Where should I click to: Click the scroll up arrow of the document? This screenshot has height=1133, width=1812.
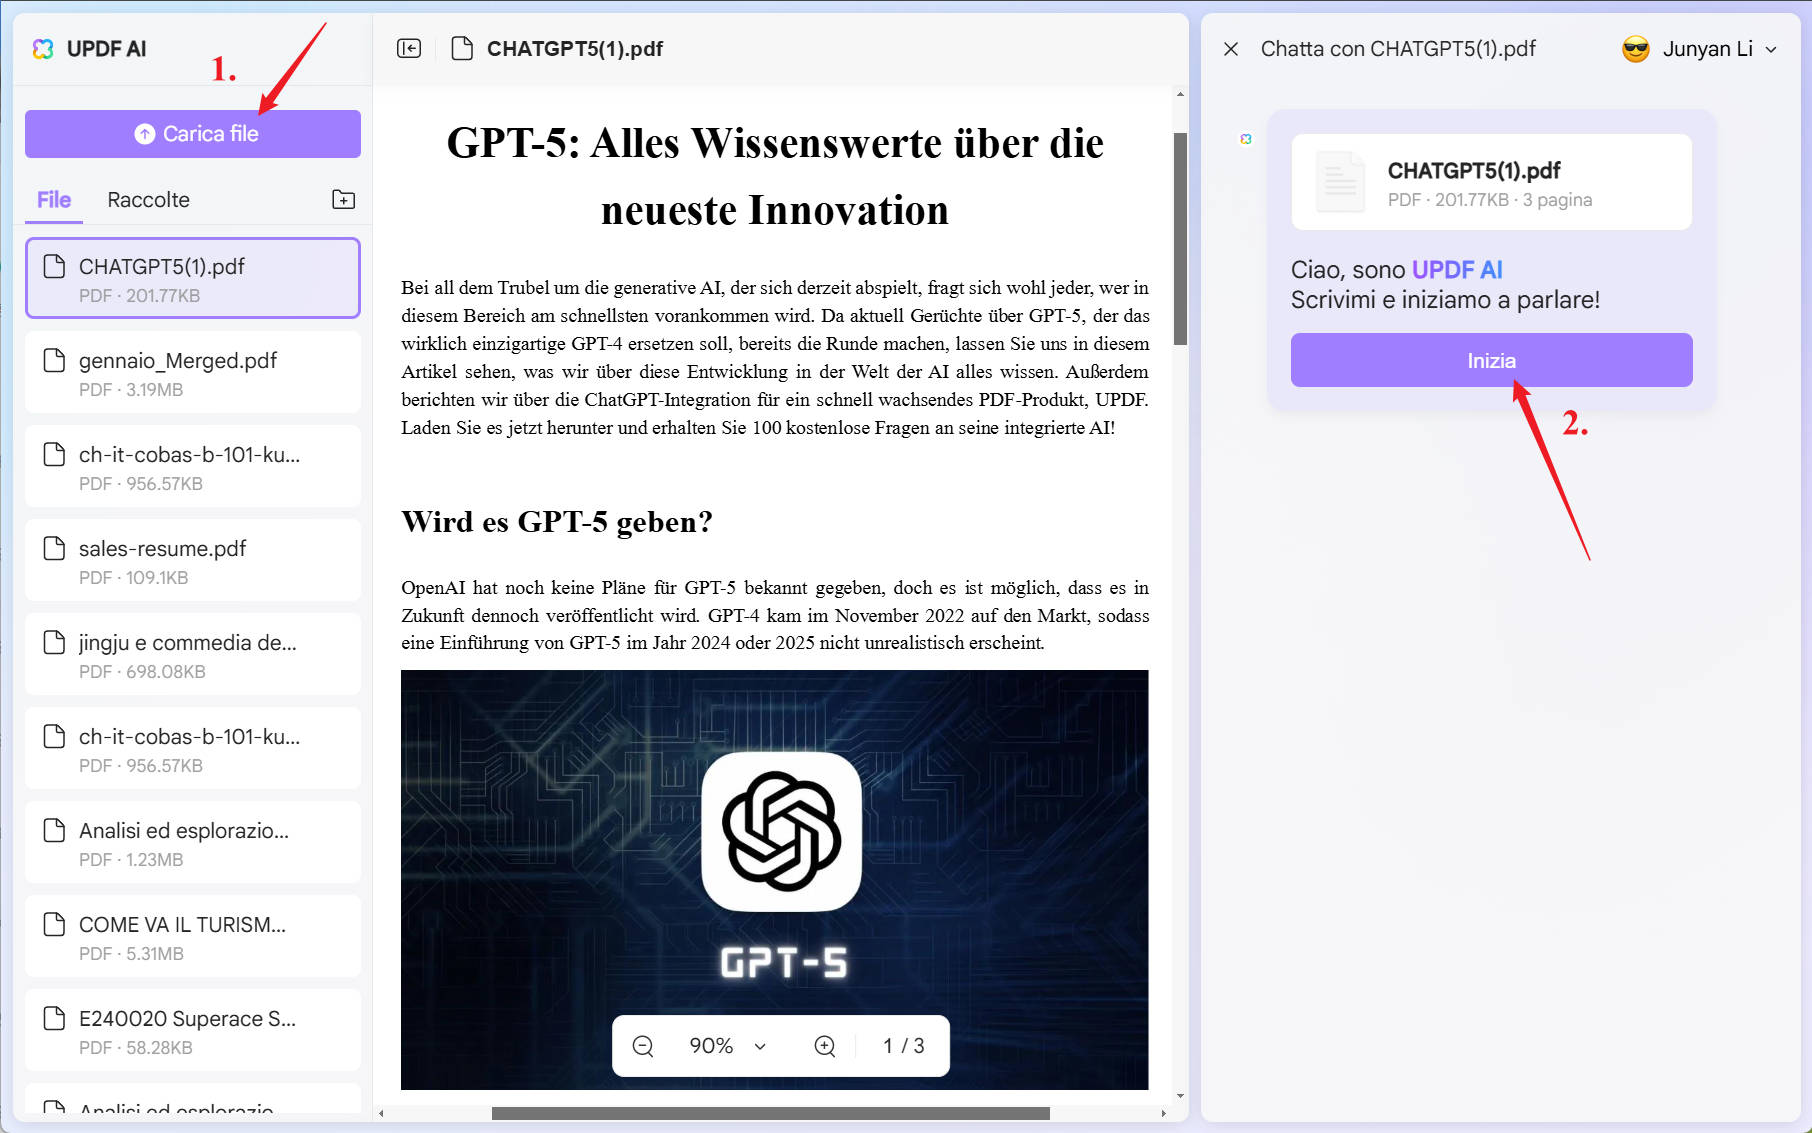(x=1180, y=95)
